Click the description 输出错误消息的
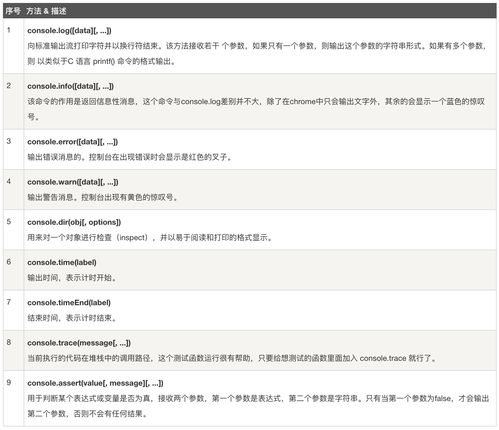 tap(130, 157)
